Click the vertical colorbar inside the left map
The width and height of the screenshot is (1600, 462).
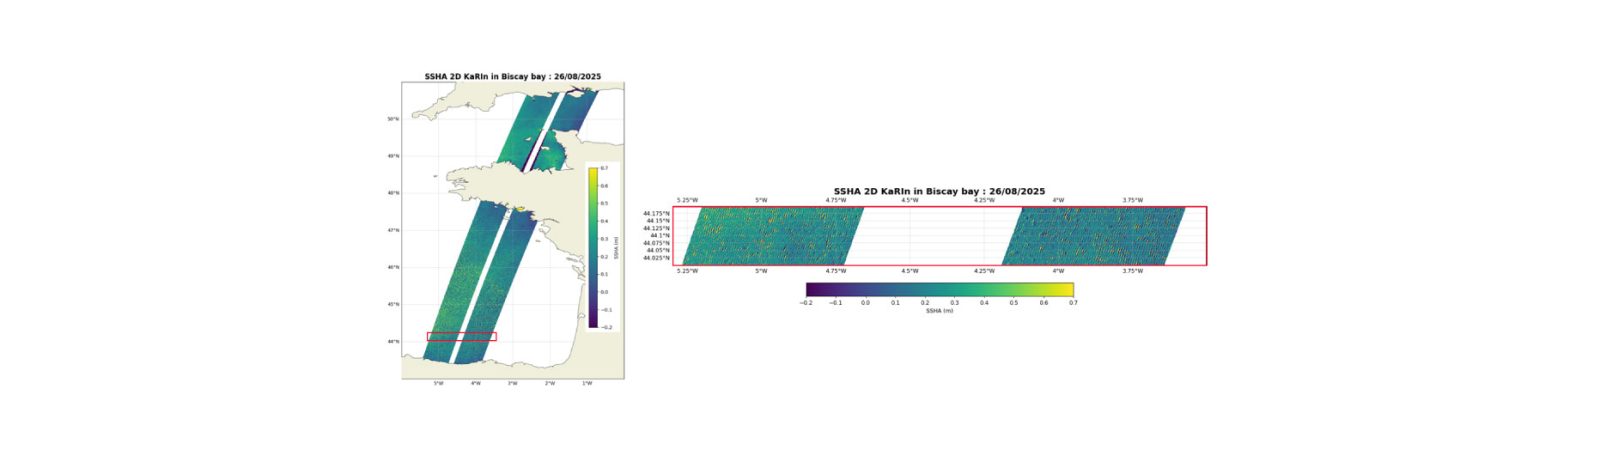593,247
